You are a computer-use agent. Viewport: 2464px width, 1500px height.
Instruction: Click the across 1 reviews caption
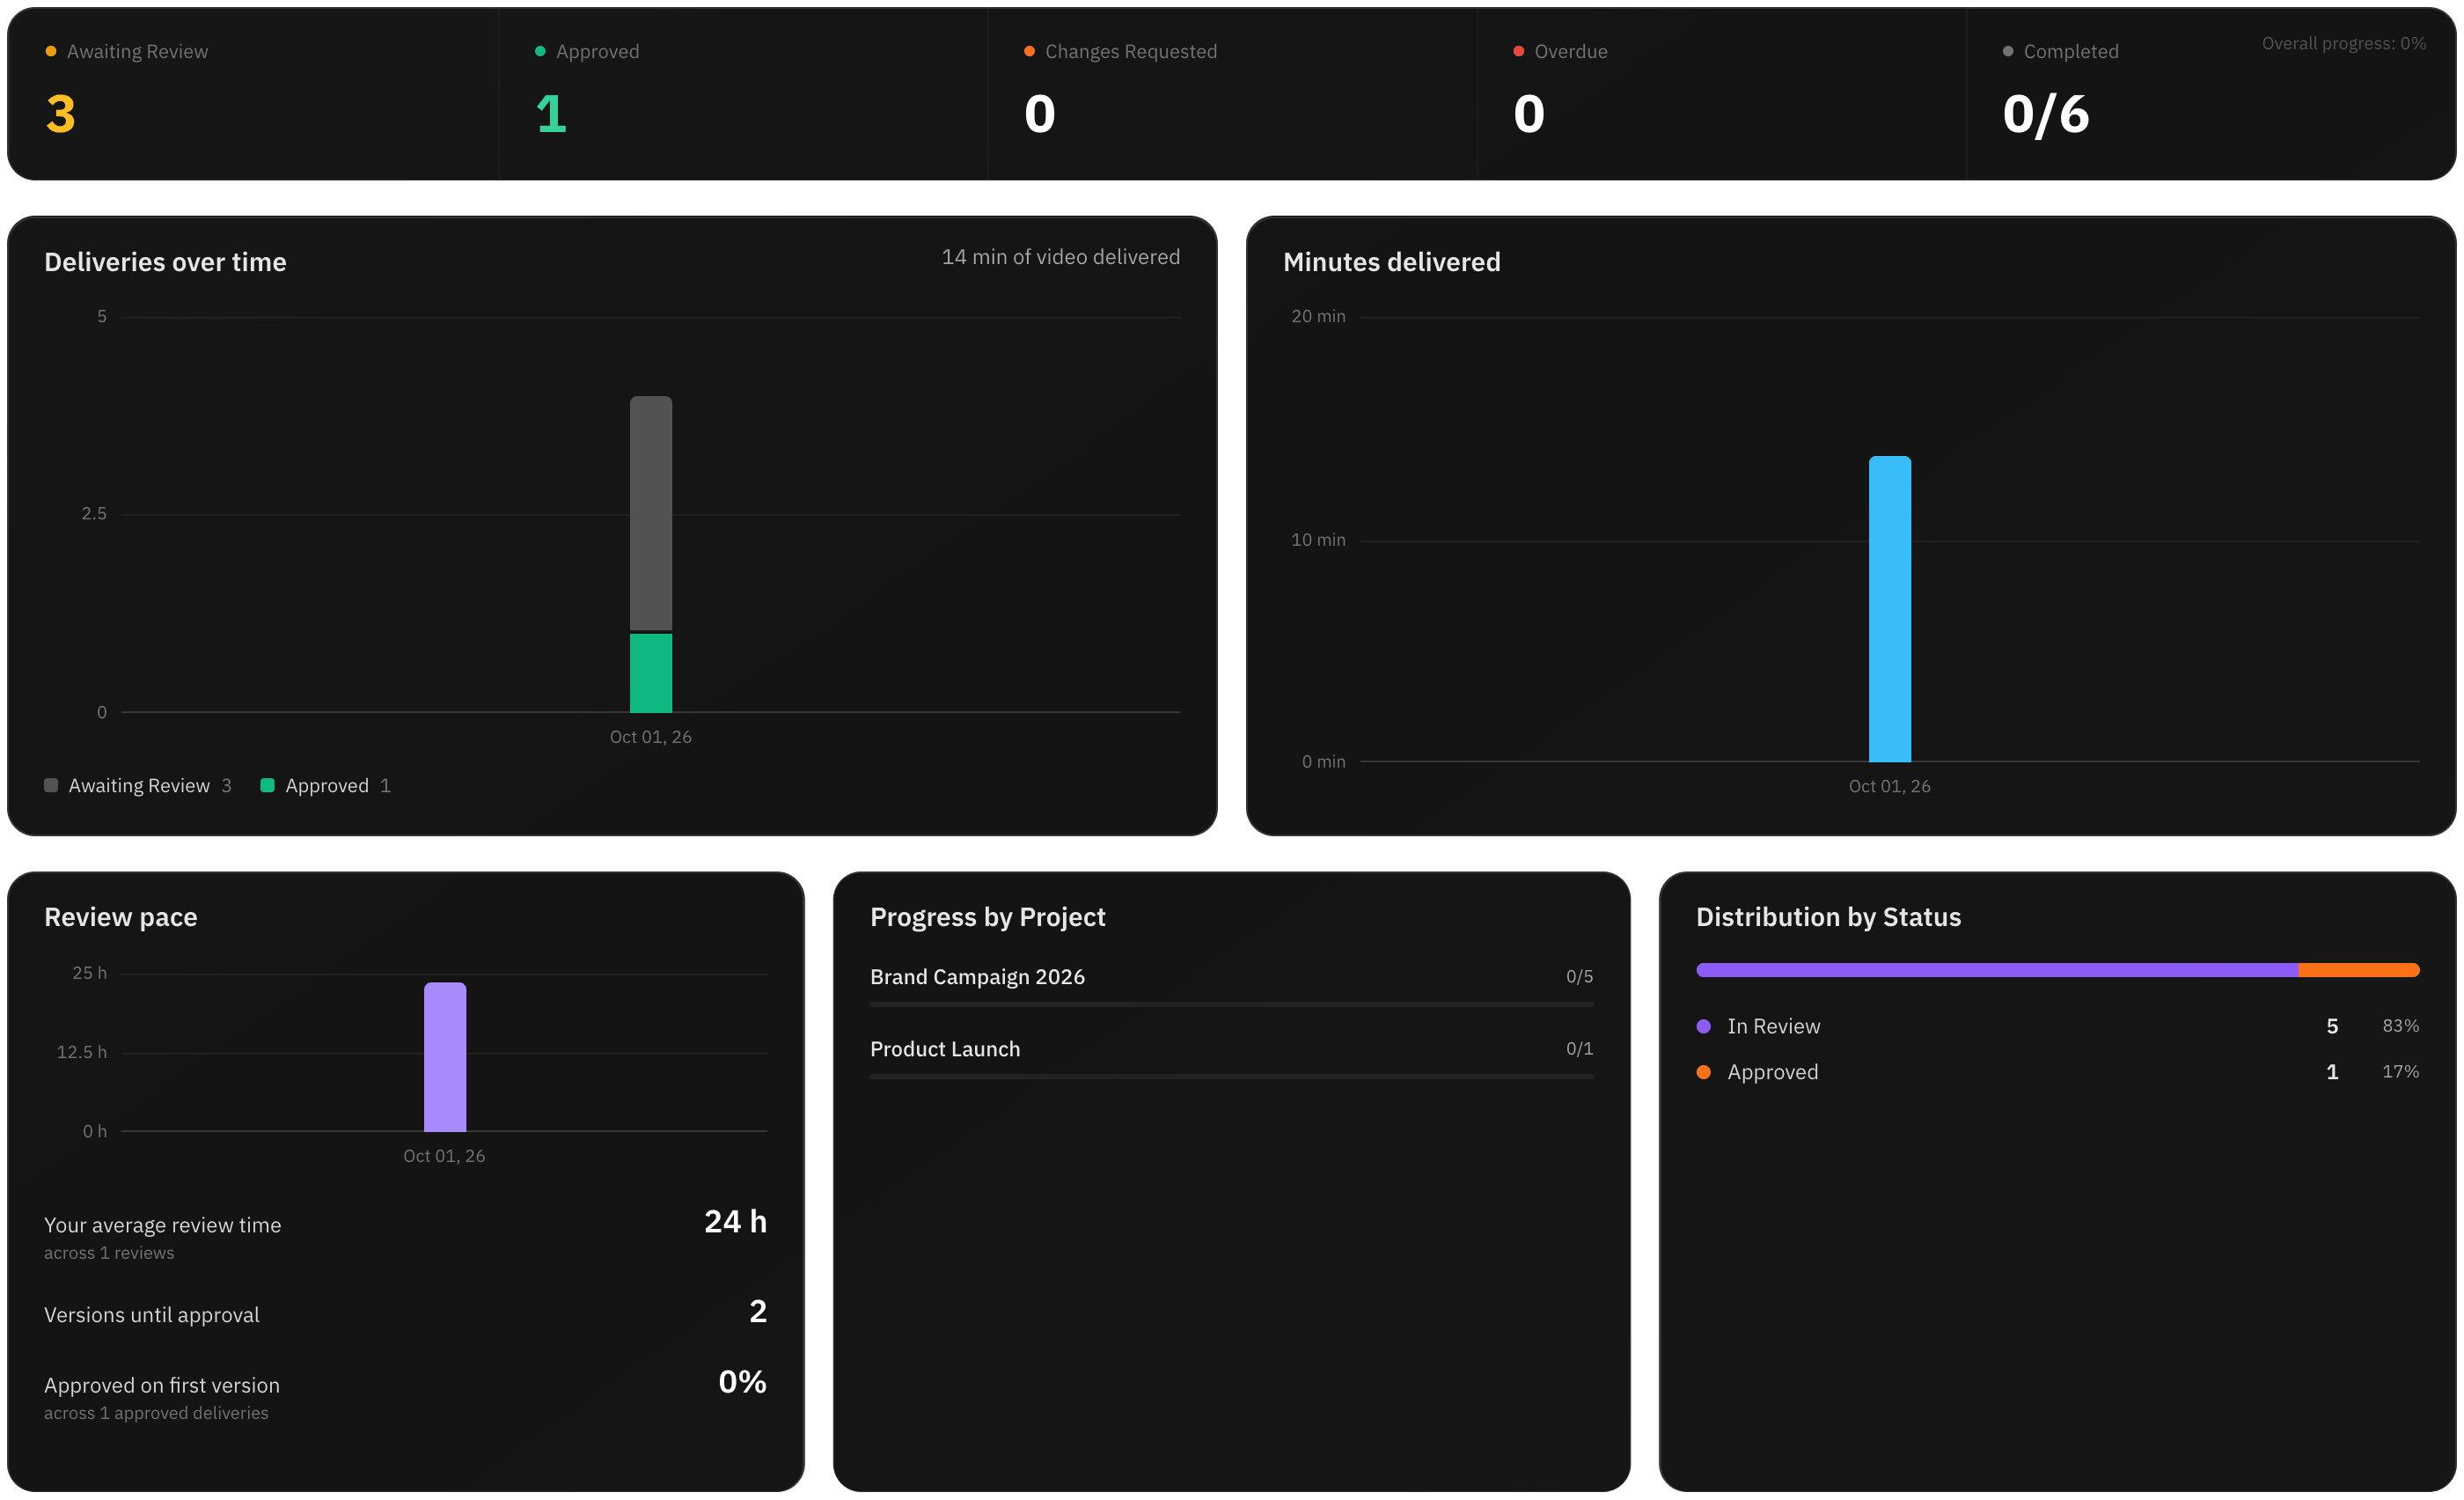(109, 1254)
